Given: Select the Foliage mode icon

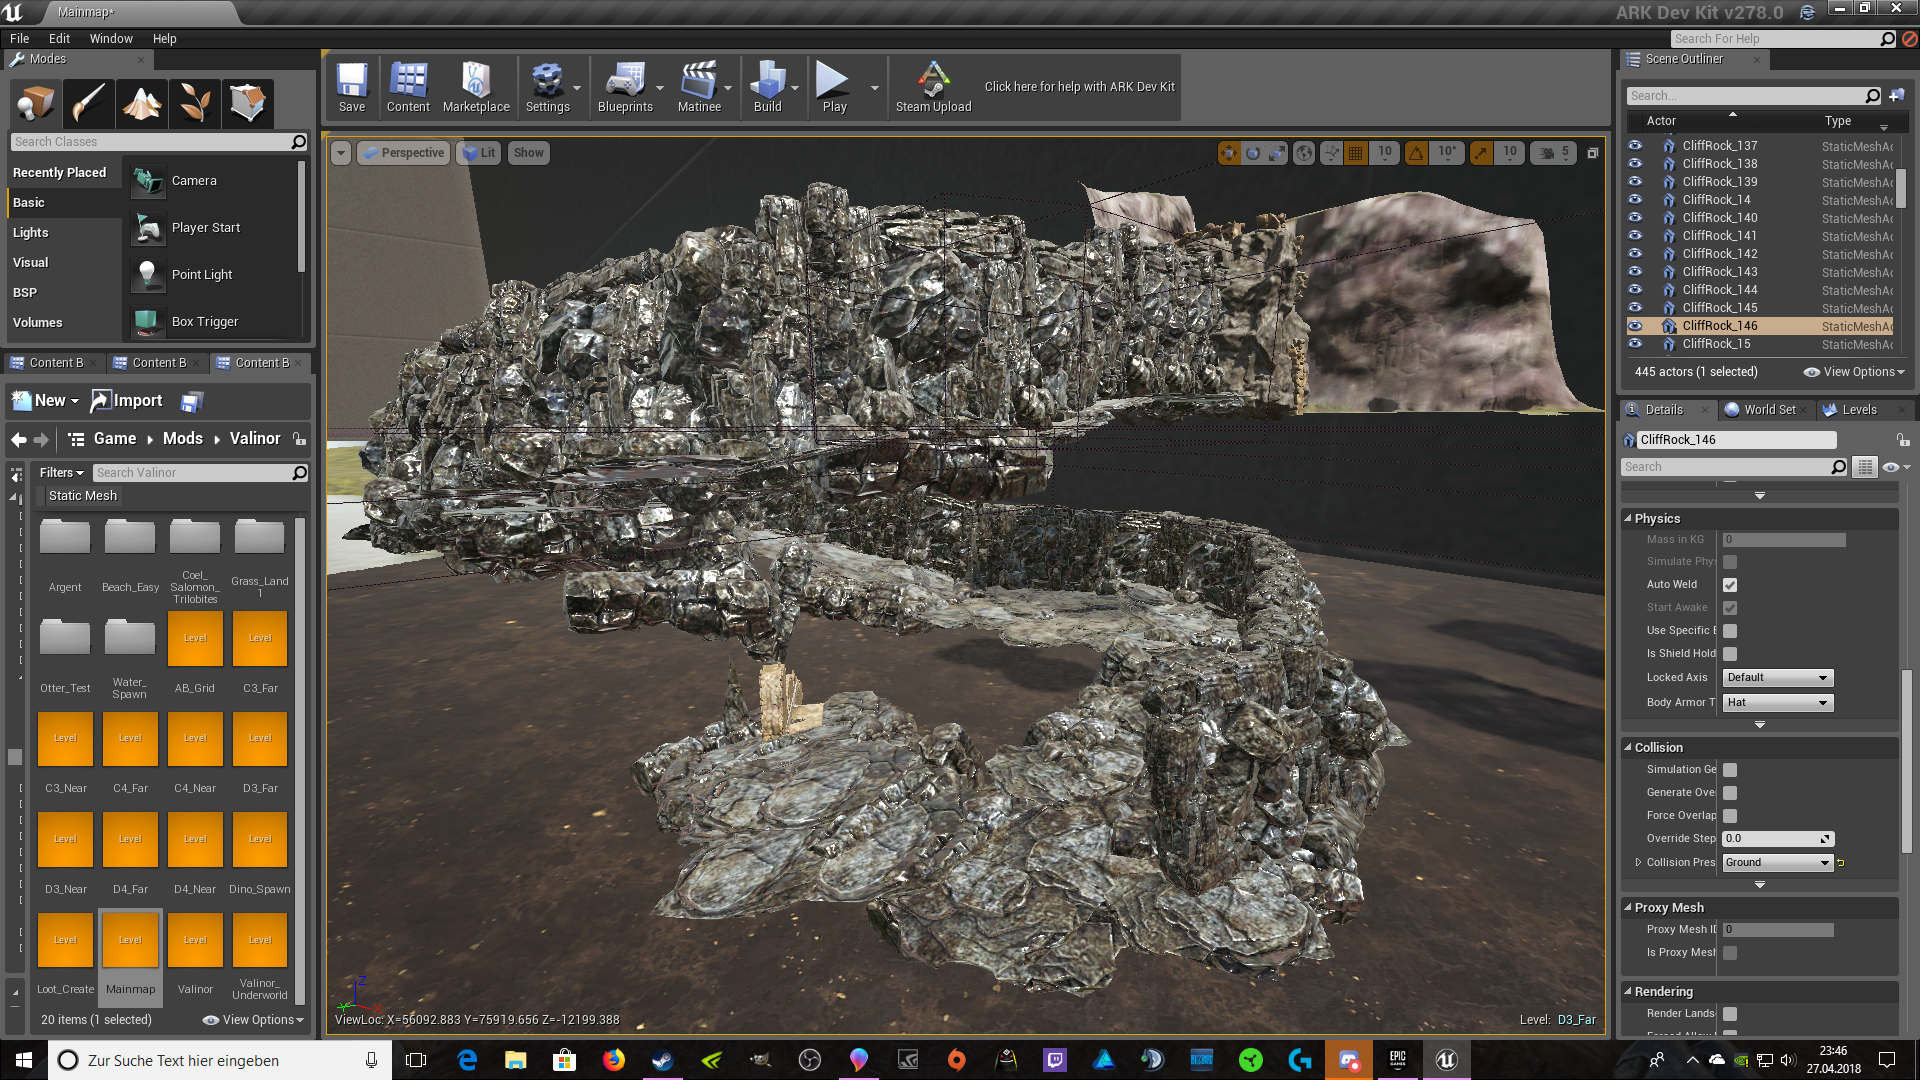Looking at the screenshot, I should coord(194,102).
